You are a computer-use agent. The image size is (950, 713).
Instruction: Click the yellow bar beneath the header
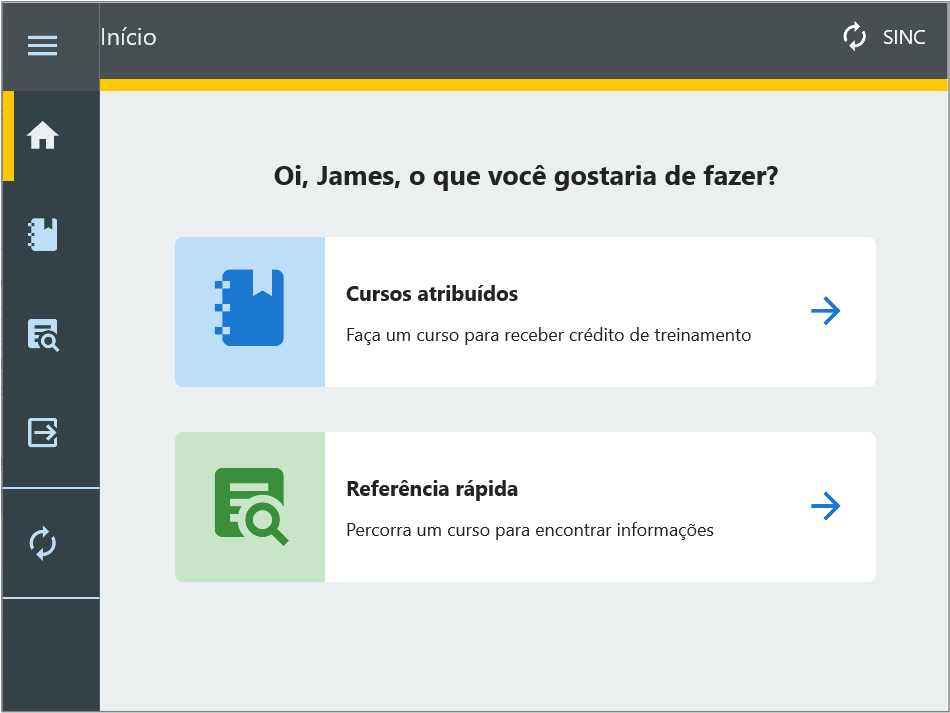pos(524,85)
